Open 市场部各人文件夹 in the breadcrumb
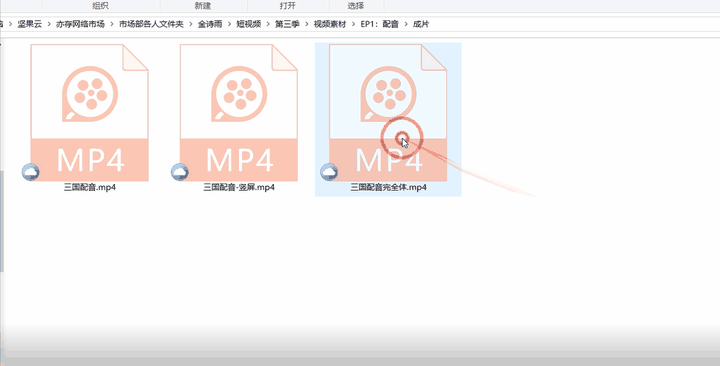720x366 pixels. click(x=151, y=24)
